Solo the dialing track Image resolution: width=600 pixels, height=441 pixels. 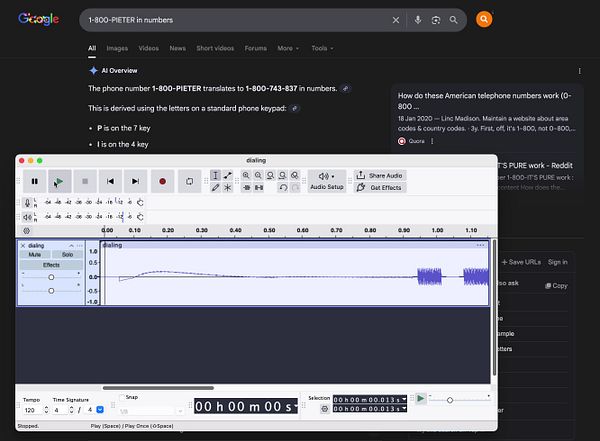(x=67, y=255)
